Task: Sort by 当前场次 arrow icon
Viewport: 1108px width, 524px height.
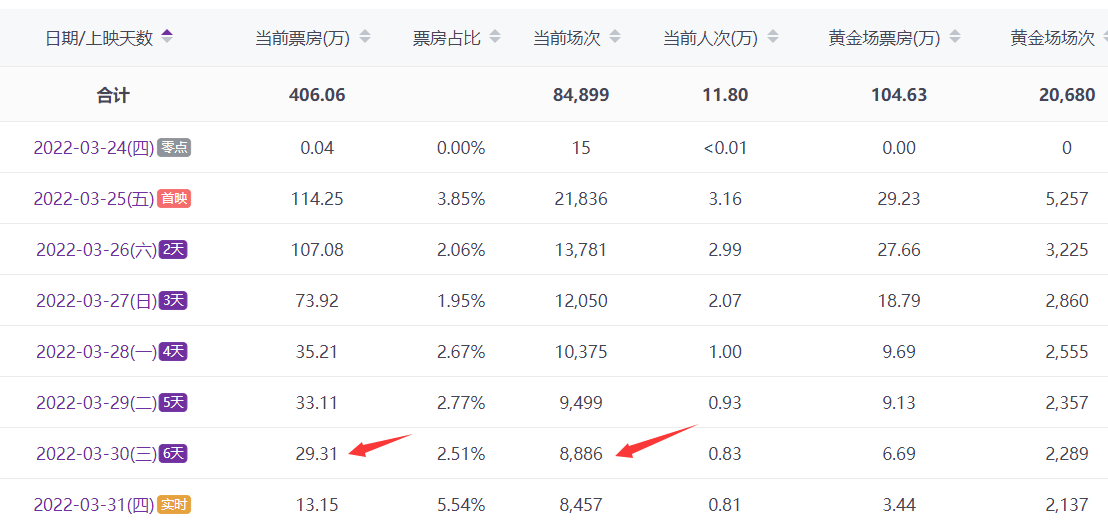Action: click(x=615, y=37)
